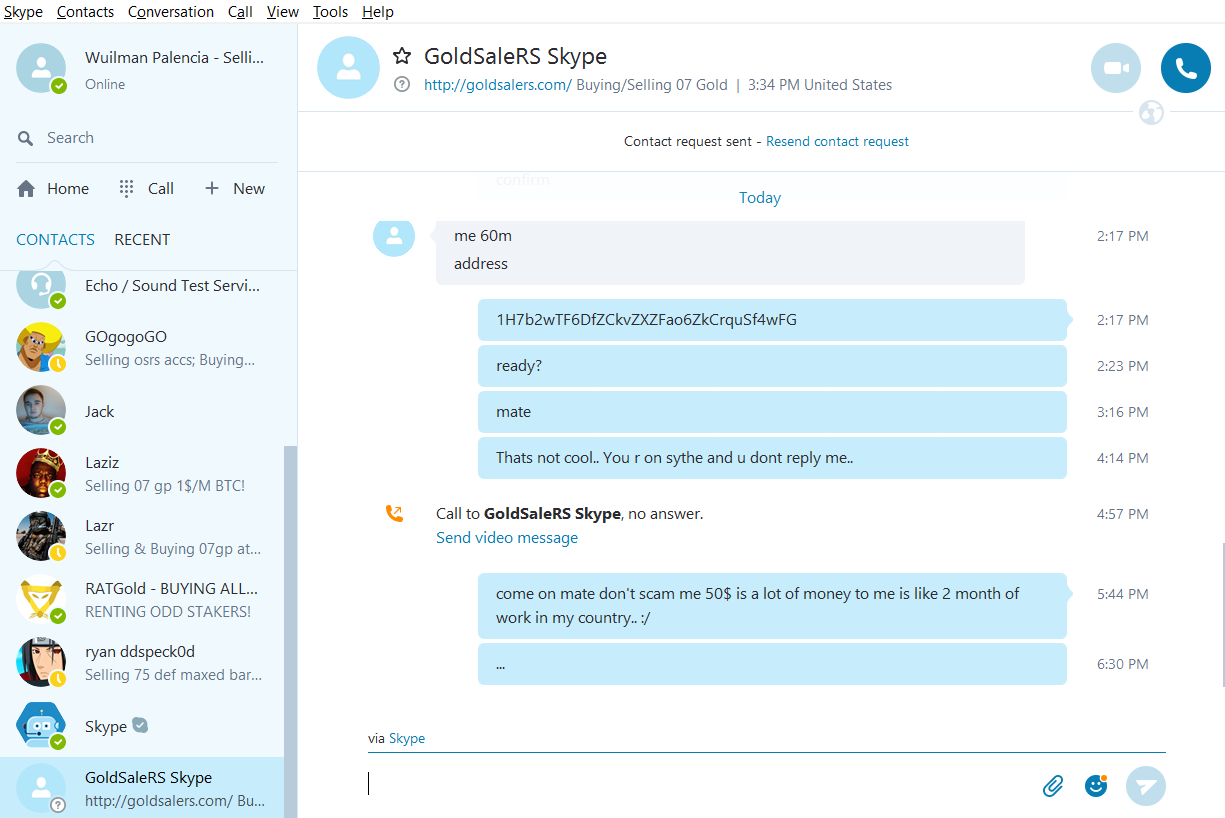The width and height of the screenshot is (1225, 818).
Task: Click the 'Thats not cool' message
Action: point(772,458)
